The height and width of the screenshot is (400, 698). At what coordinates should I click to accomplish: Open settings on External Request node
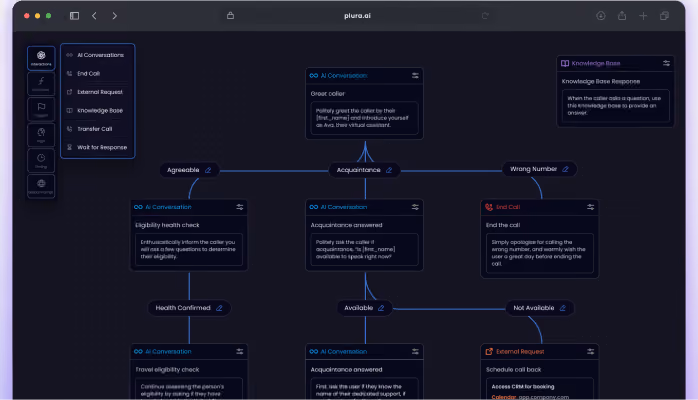click(x=590, y=352)
